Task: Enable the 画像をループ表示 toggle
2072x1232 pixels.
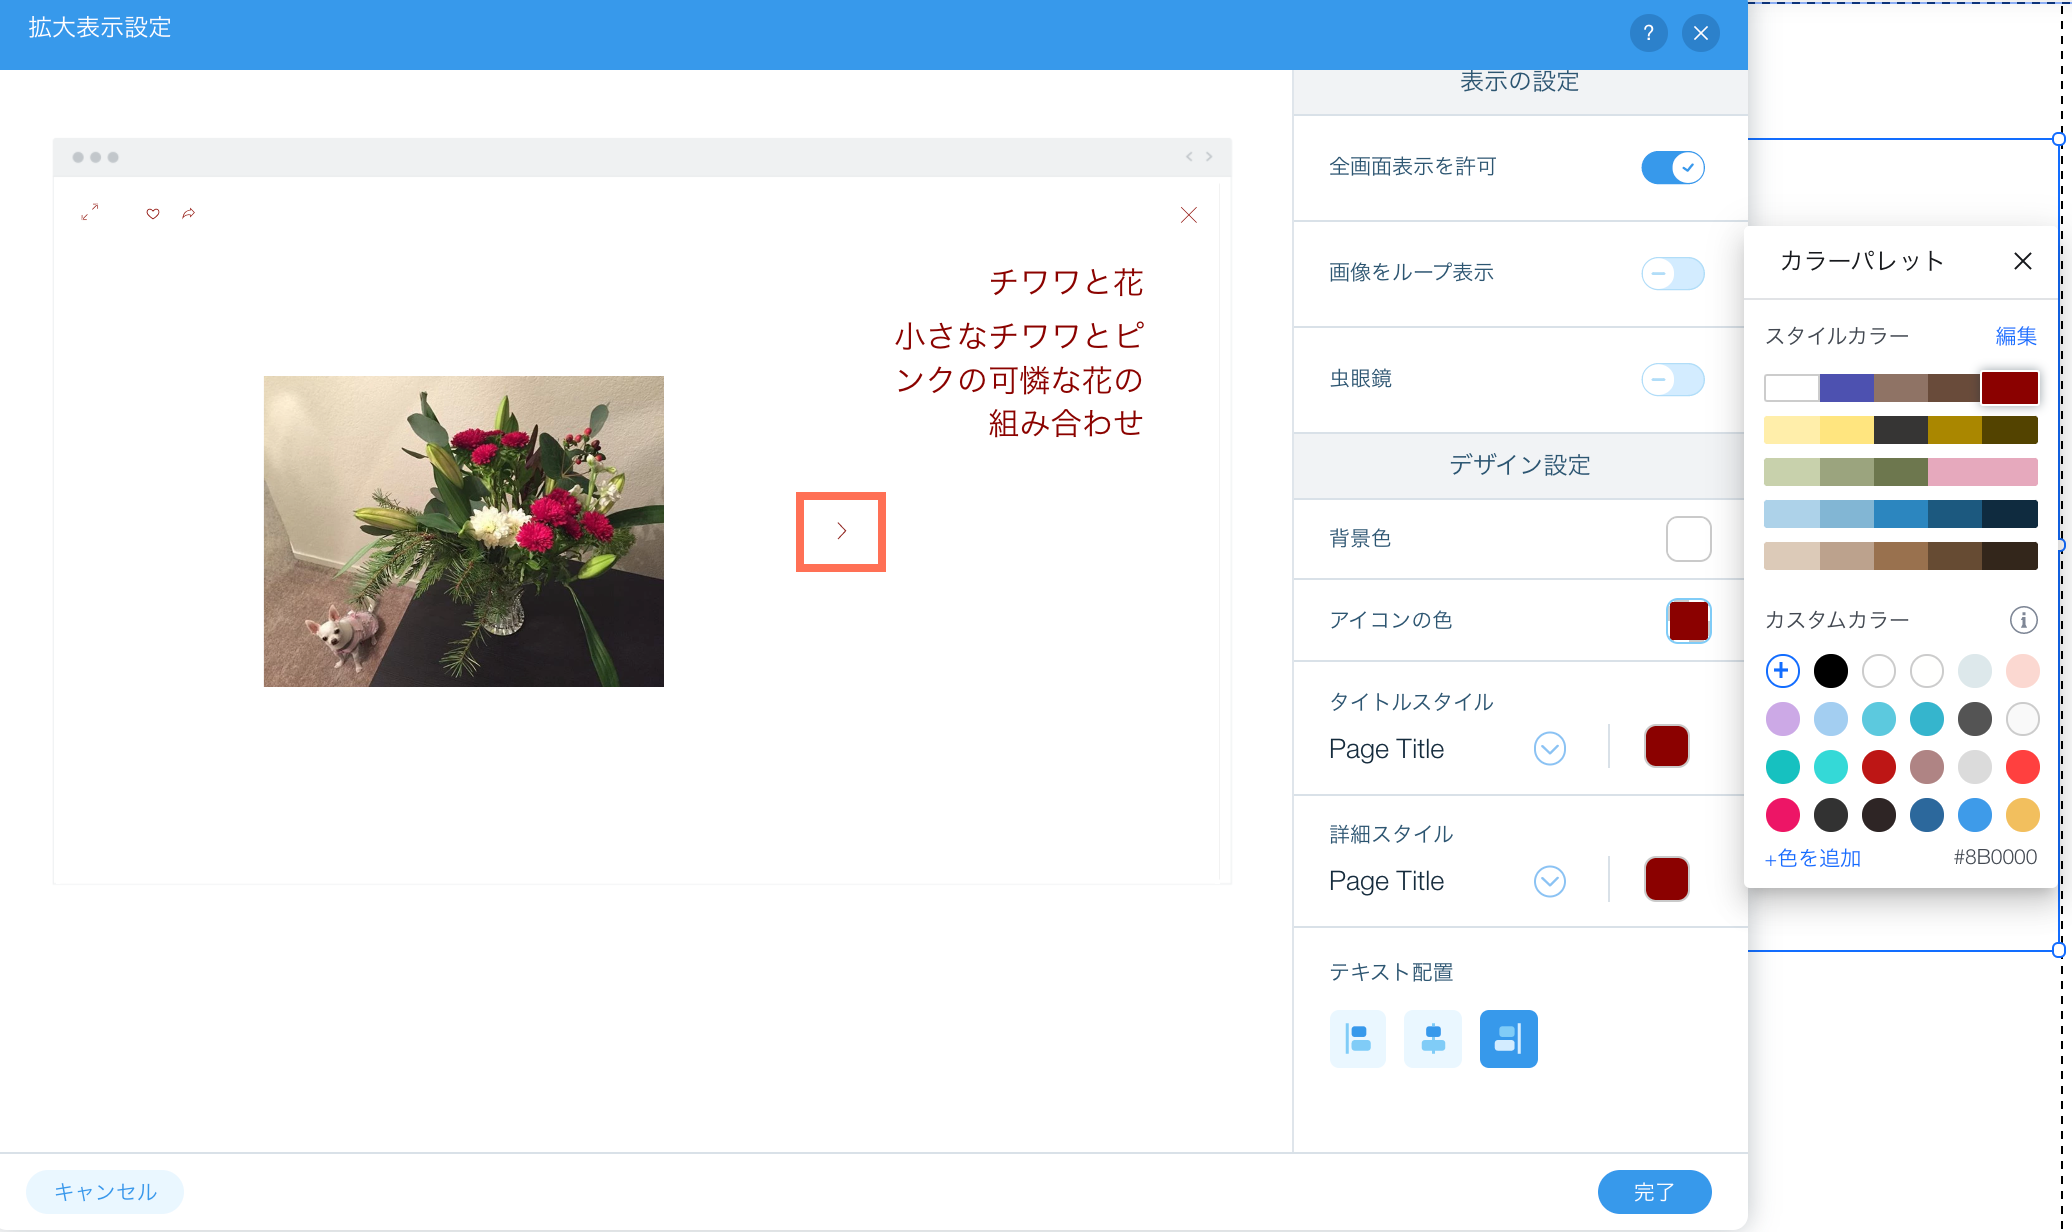Action: click(1672, 273)
